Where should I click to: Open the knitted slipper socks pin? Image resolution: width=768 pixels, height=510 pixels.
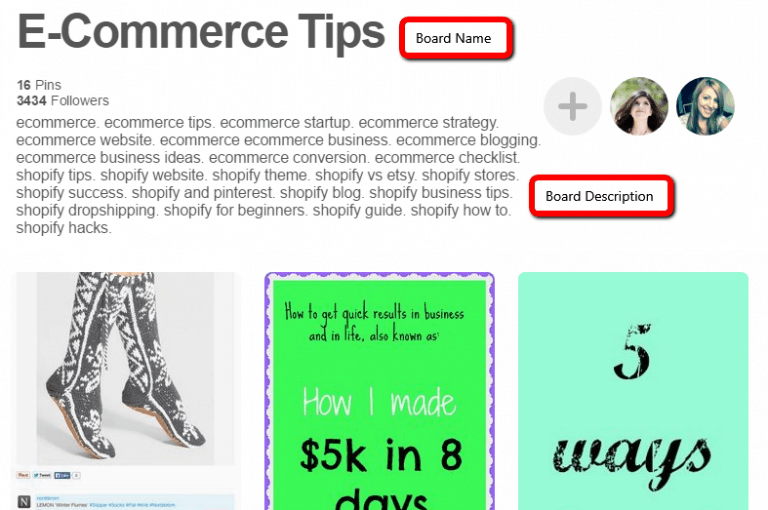point(125,368)
